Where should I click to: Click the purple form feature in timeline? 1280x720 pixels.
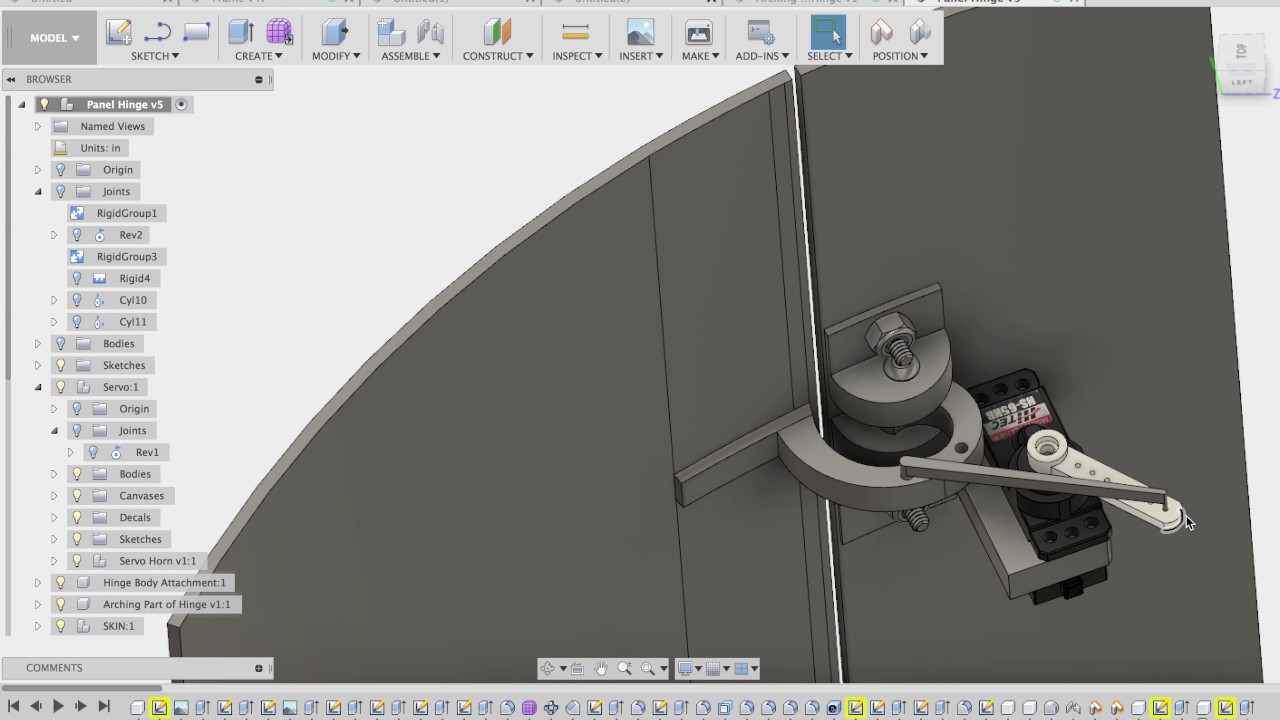click(529, 707)
